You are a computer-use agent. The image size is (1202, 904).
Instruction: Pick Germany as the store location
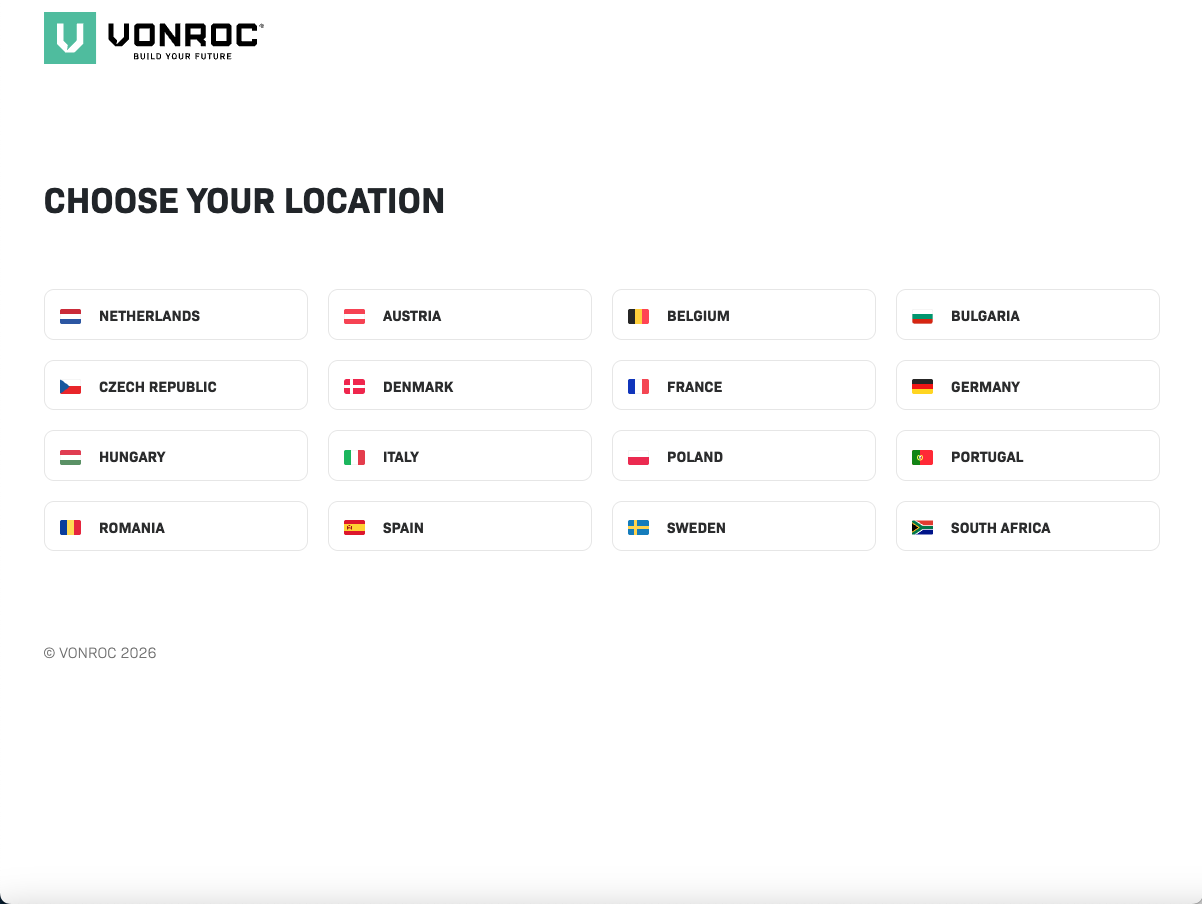(1027, 386)
